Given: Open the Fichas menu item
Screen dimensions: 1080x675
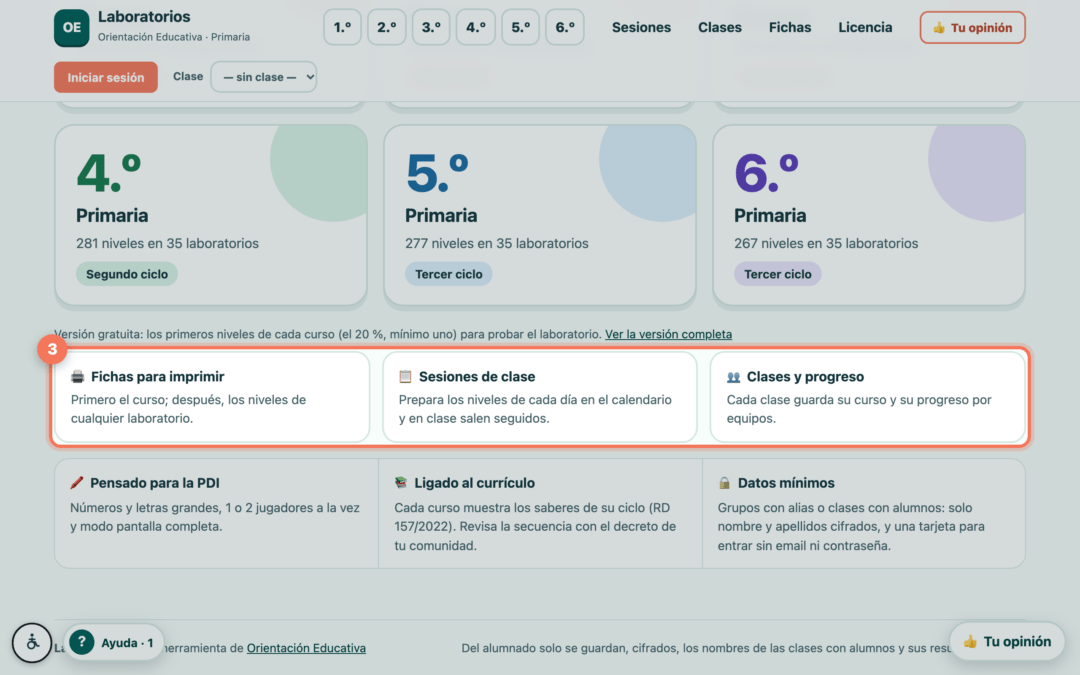Looking at the screenshot, I should click(790, 28).
